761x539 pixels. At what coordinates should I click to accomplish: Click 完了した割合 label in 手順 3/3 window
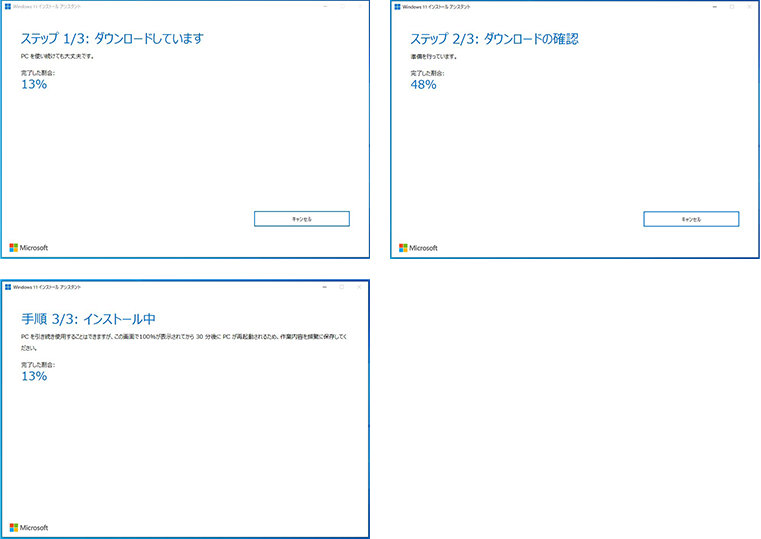point(38,364)
